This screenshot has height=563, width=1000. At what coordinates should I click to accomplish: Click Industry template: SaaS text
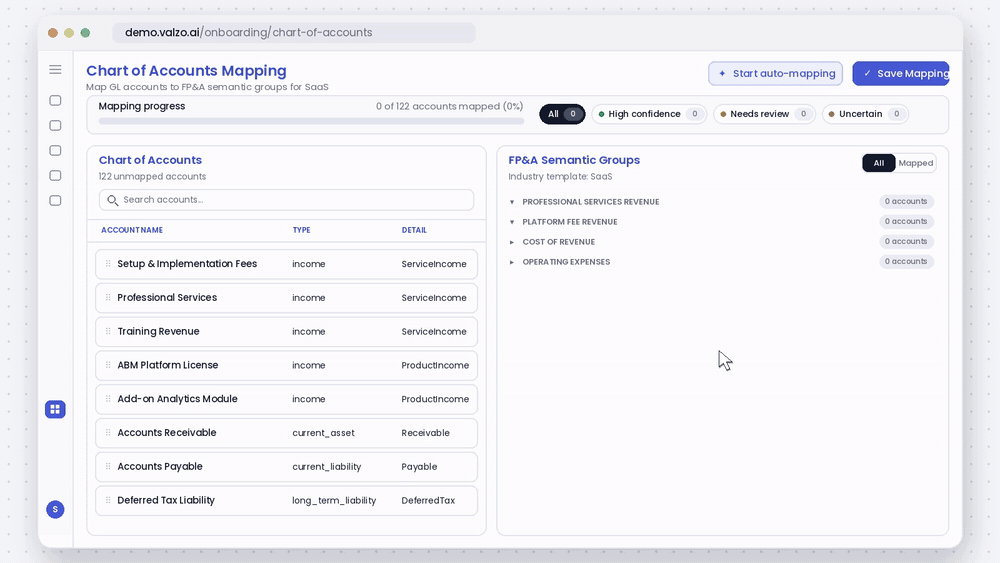point(560,177)
